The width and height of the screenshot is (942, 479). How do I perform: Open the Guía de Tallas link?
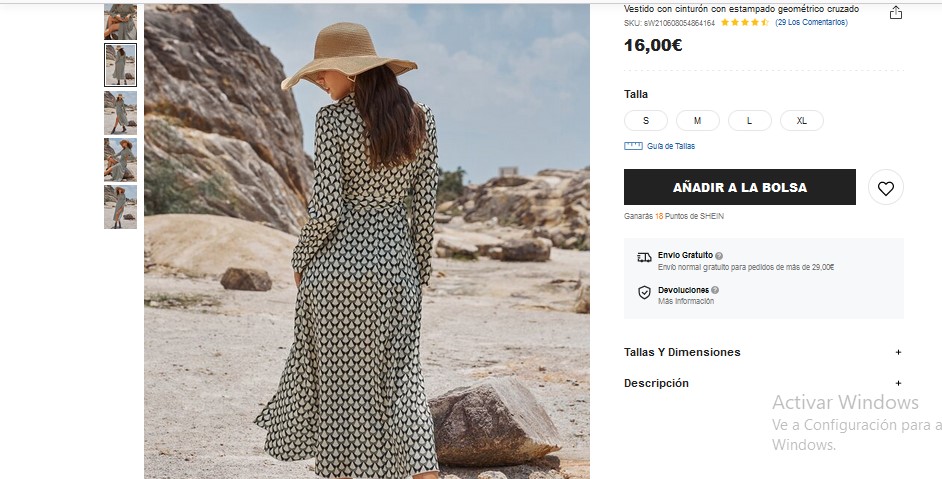coord(670,146)
